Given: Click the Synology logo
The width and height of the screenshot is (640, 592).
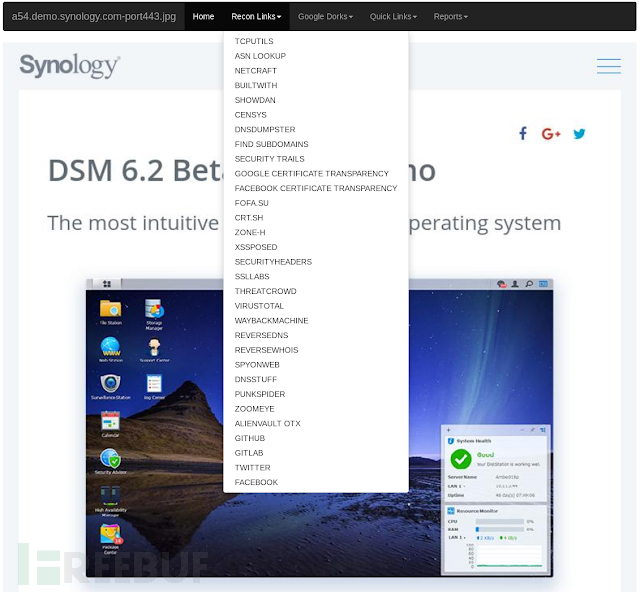Looking at the screenshot, I should [70, 65].
